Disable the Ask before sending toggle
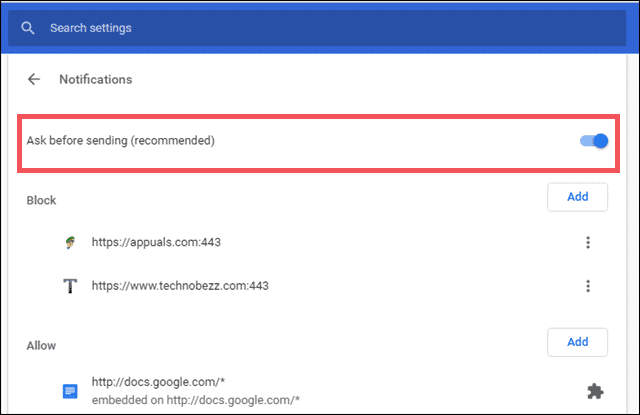This screenshot has height=415, width=640. [x=594, y=141]
